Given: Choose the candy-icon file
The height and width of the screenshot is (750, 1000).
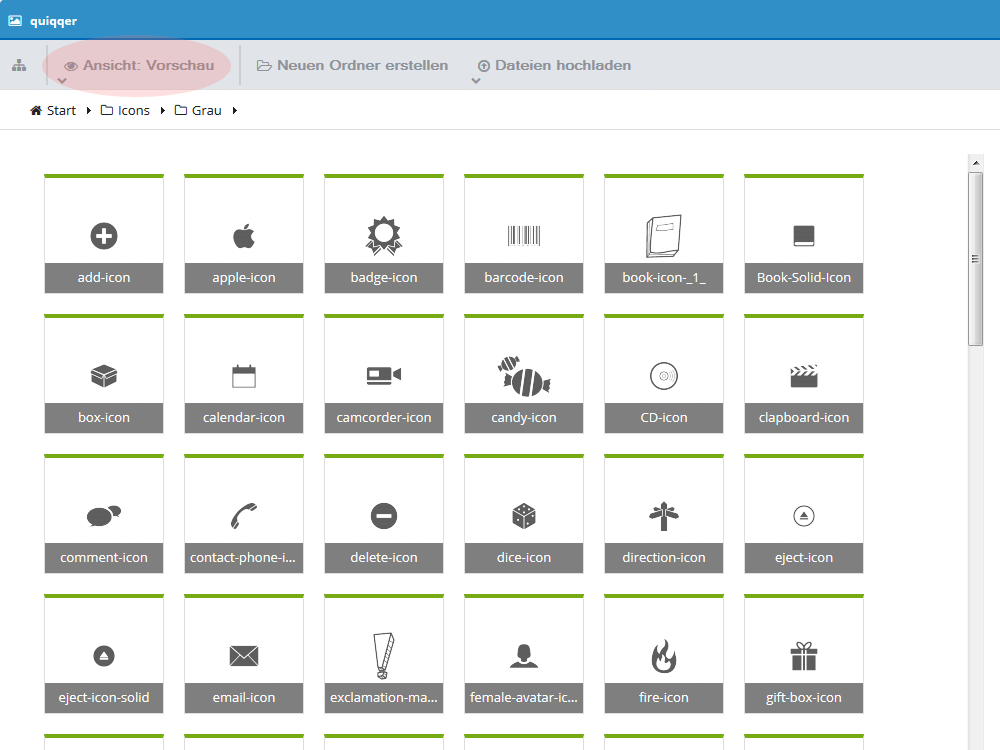Looking at the screenshot, I should 524,374.
